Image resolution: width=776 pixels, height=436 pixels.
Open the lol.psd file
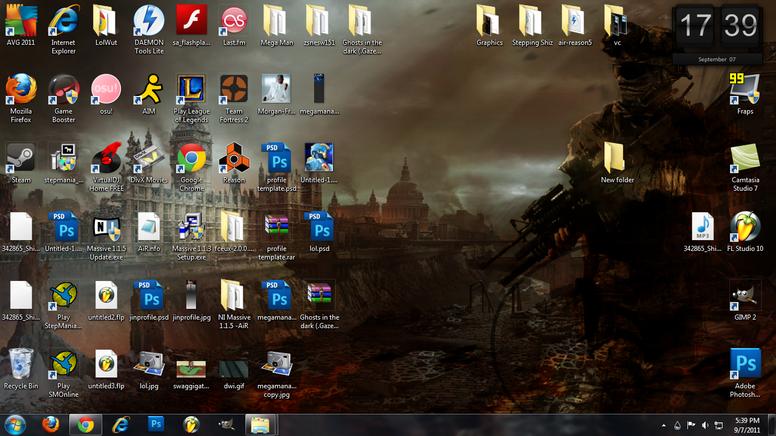[319, 231]
